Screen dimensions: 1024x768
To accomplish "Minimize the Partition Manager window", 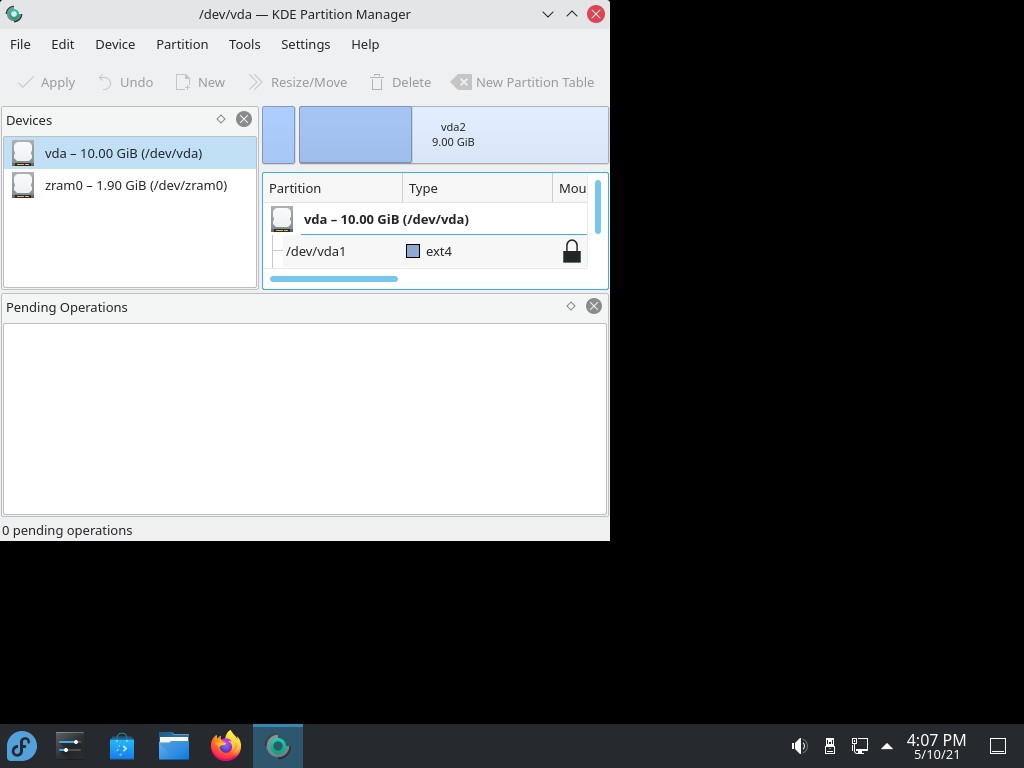I will (548, 14).
